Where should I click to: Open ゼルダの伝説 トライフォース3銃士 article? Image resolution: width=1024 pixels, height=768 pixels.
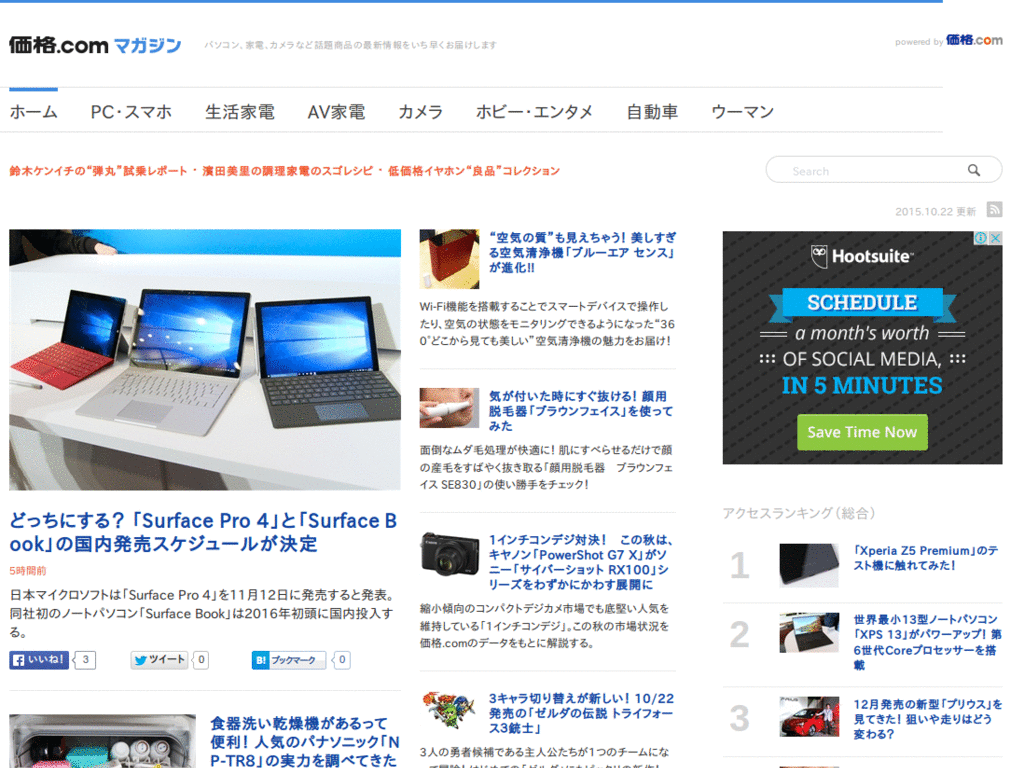[x=581, y=713]
